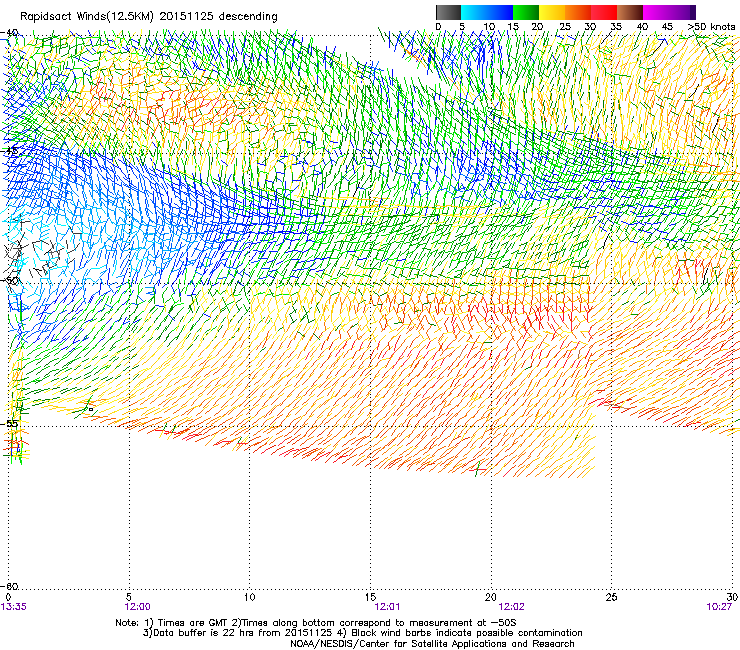Viewport: 740px width, 650px height.
Task: Click the '-45' latitude axis label
Action: (x=9, y=151)
